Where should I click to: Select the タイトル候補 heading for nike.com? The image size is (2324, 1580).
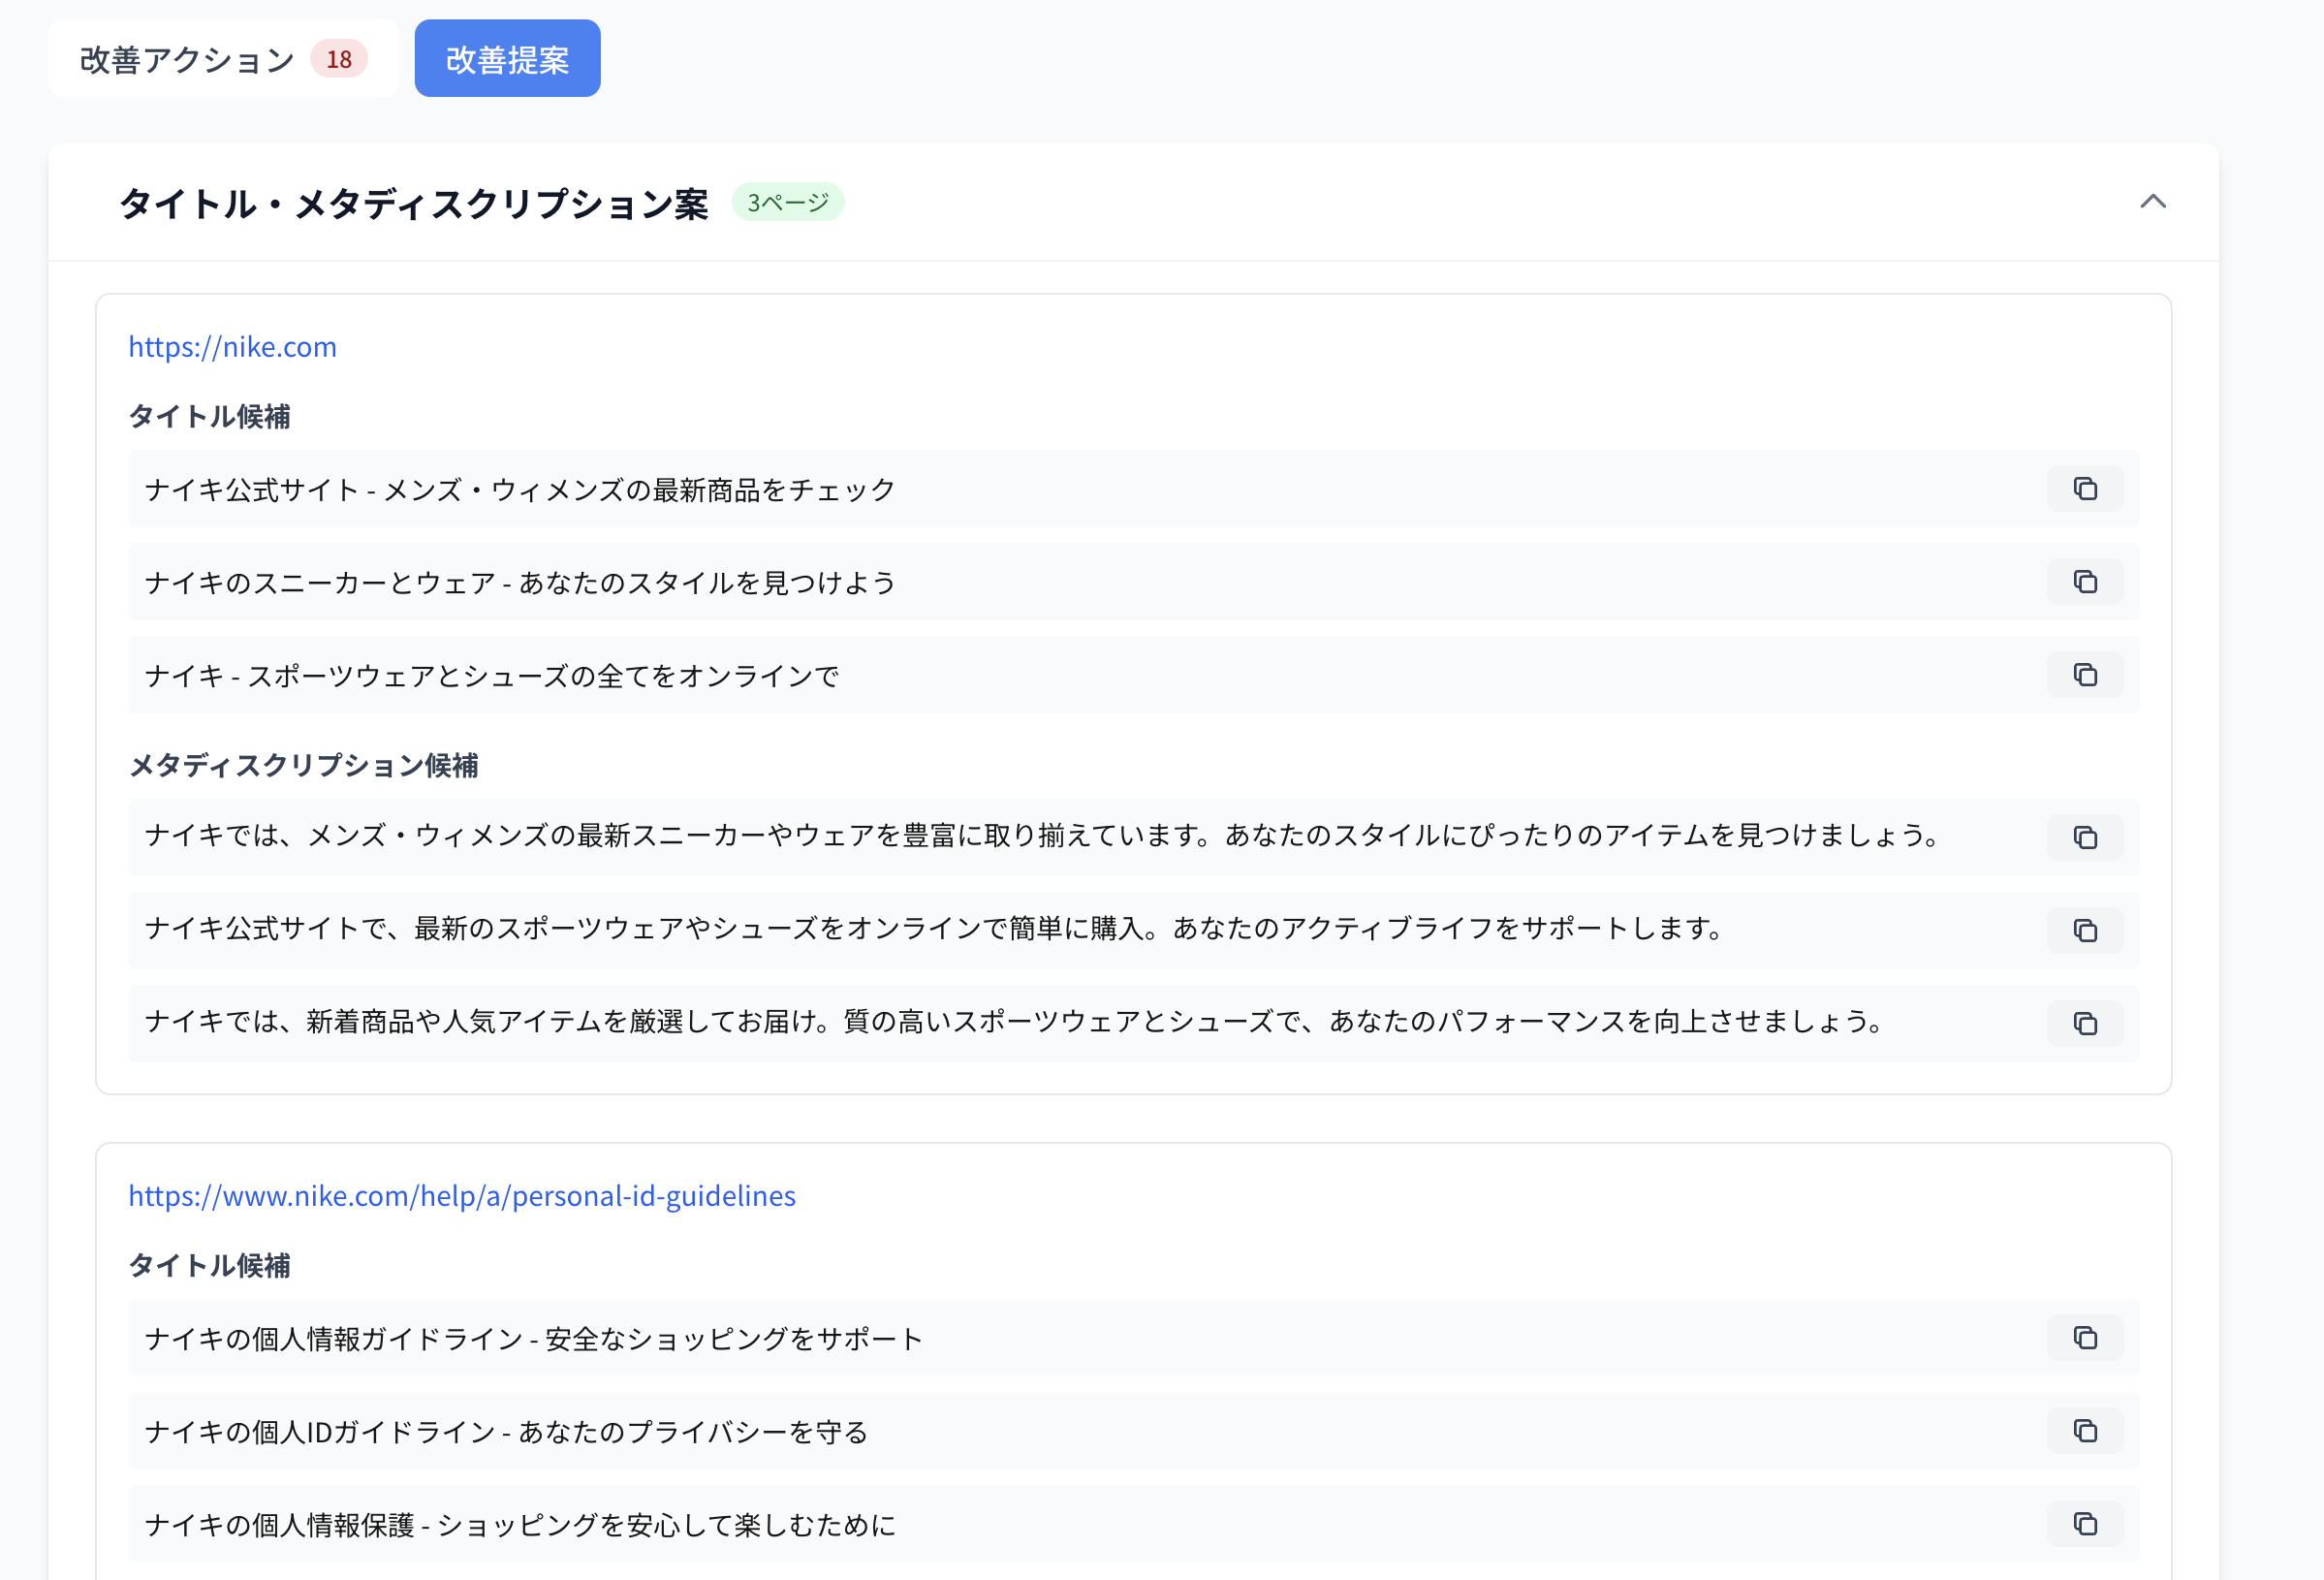pyautogui.click(x=210, y=416)
